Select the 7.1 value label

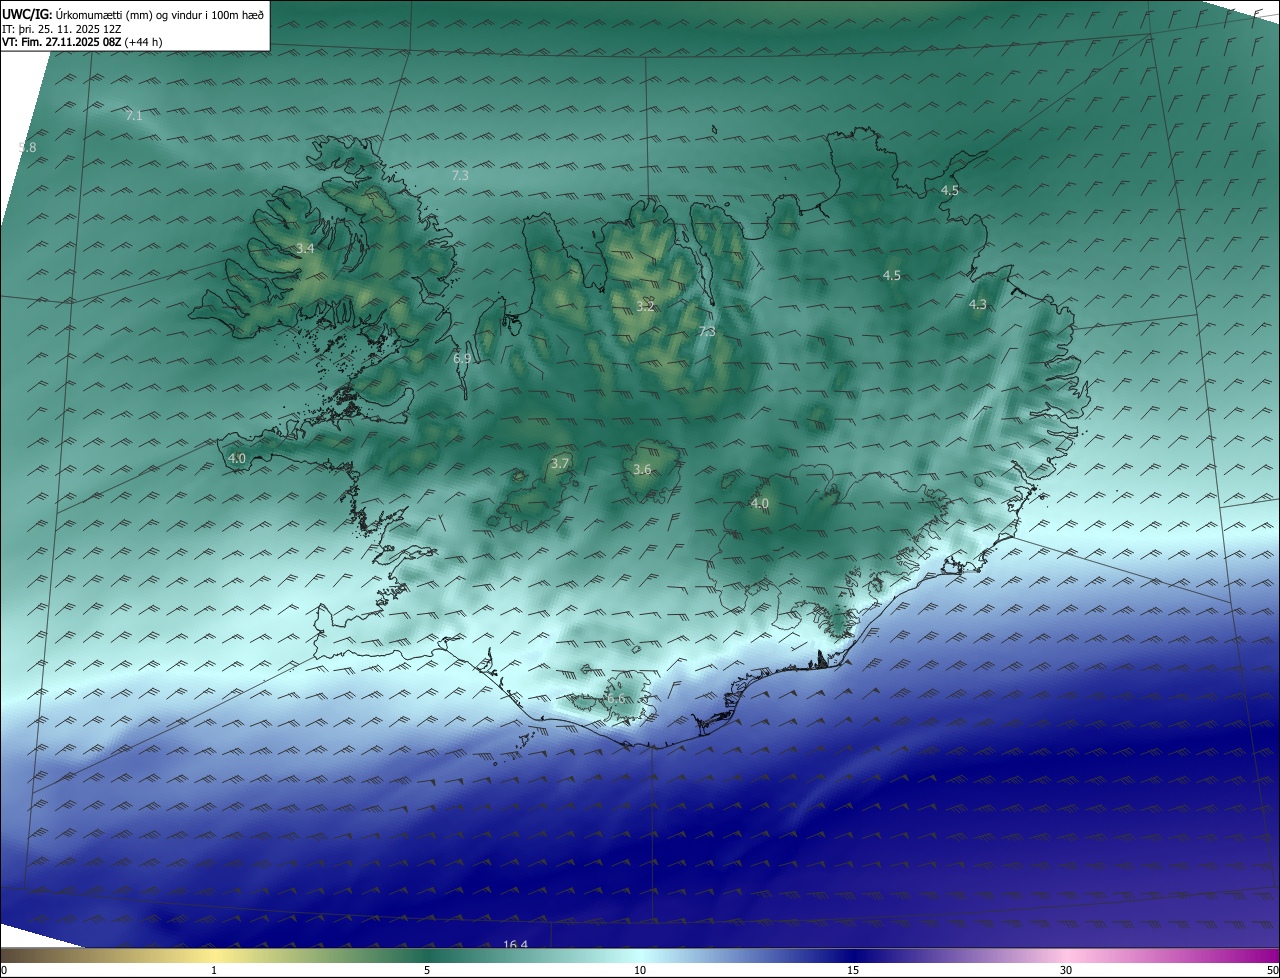[134, 116]
